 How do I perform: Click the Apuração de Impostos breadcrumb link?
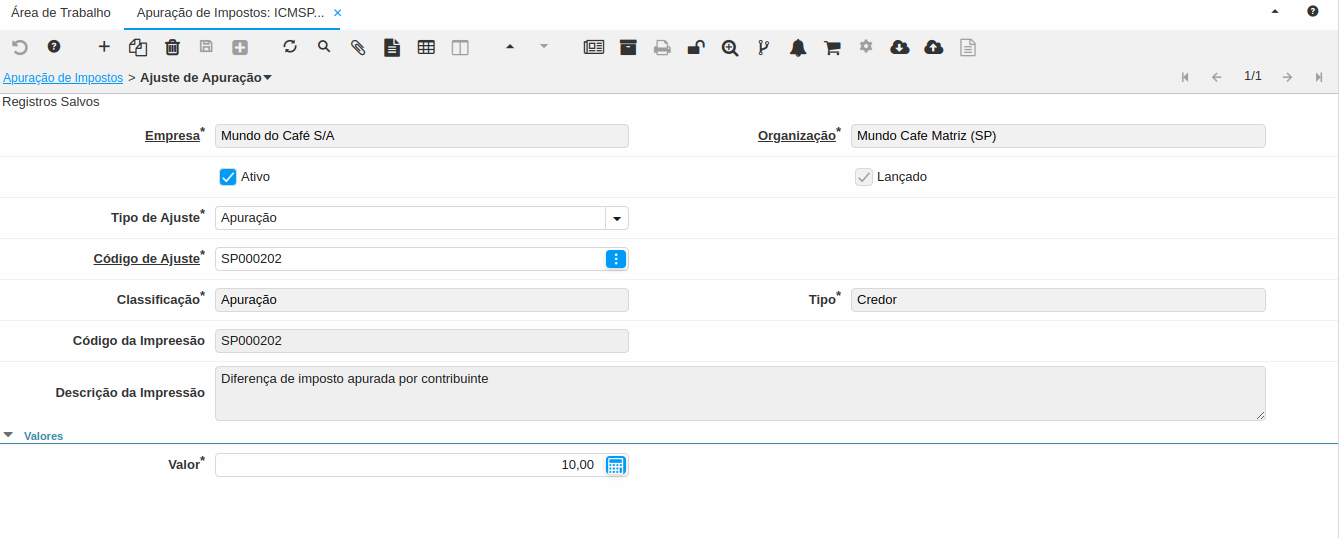[63, 77]
